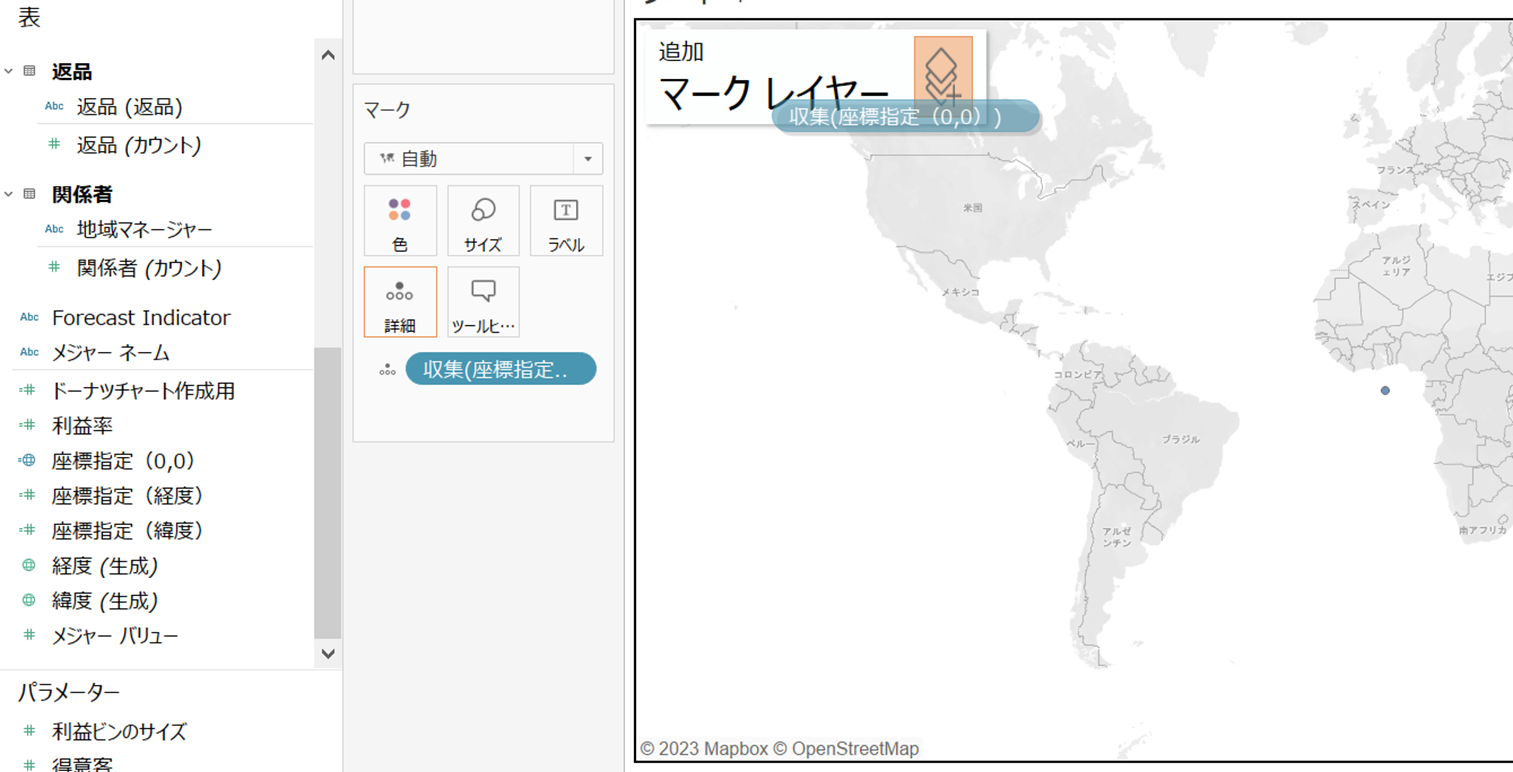1513x772 pixels.
Task: Select the 返品 (返品) field
Action: 129,107
